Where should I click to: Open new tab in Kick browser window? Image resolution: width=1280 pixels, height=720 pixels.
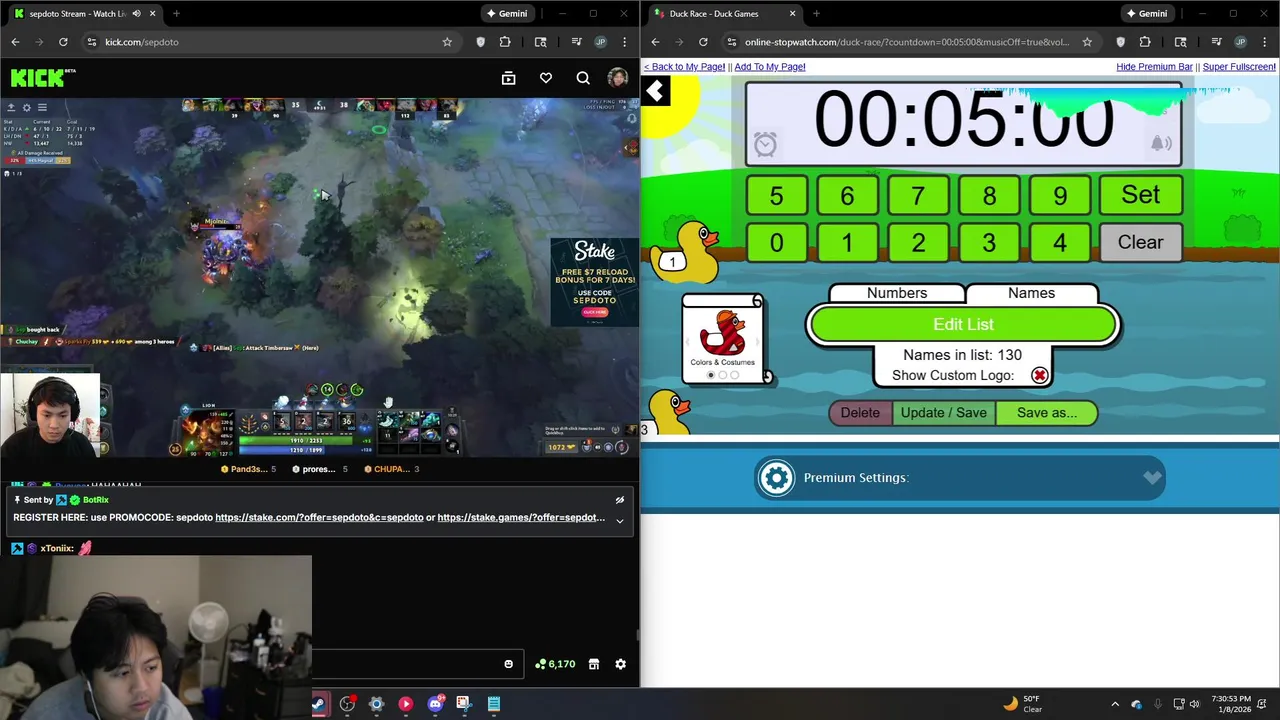click(176, 14)
